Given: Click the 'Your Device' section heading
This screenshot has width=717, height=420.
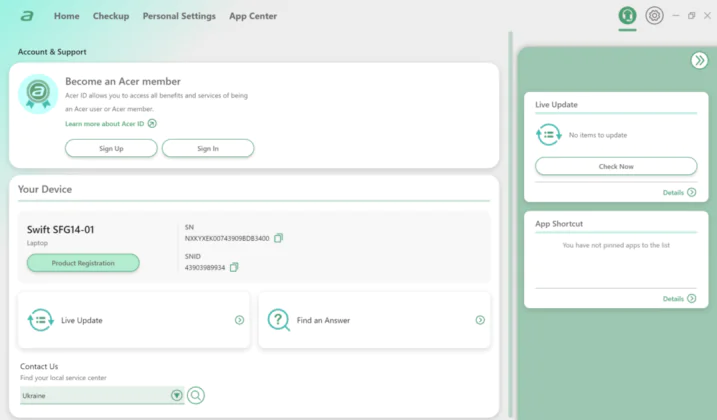Looking at the screenshot, I should click(45, 189).
